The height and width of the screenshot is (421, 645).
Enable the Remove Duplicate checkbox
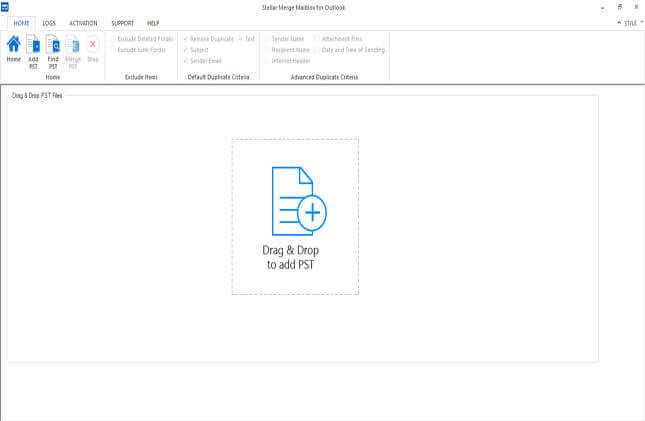(x=186, y=39)
